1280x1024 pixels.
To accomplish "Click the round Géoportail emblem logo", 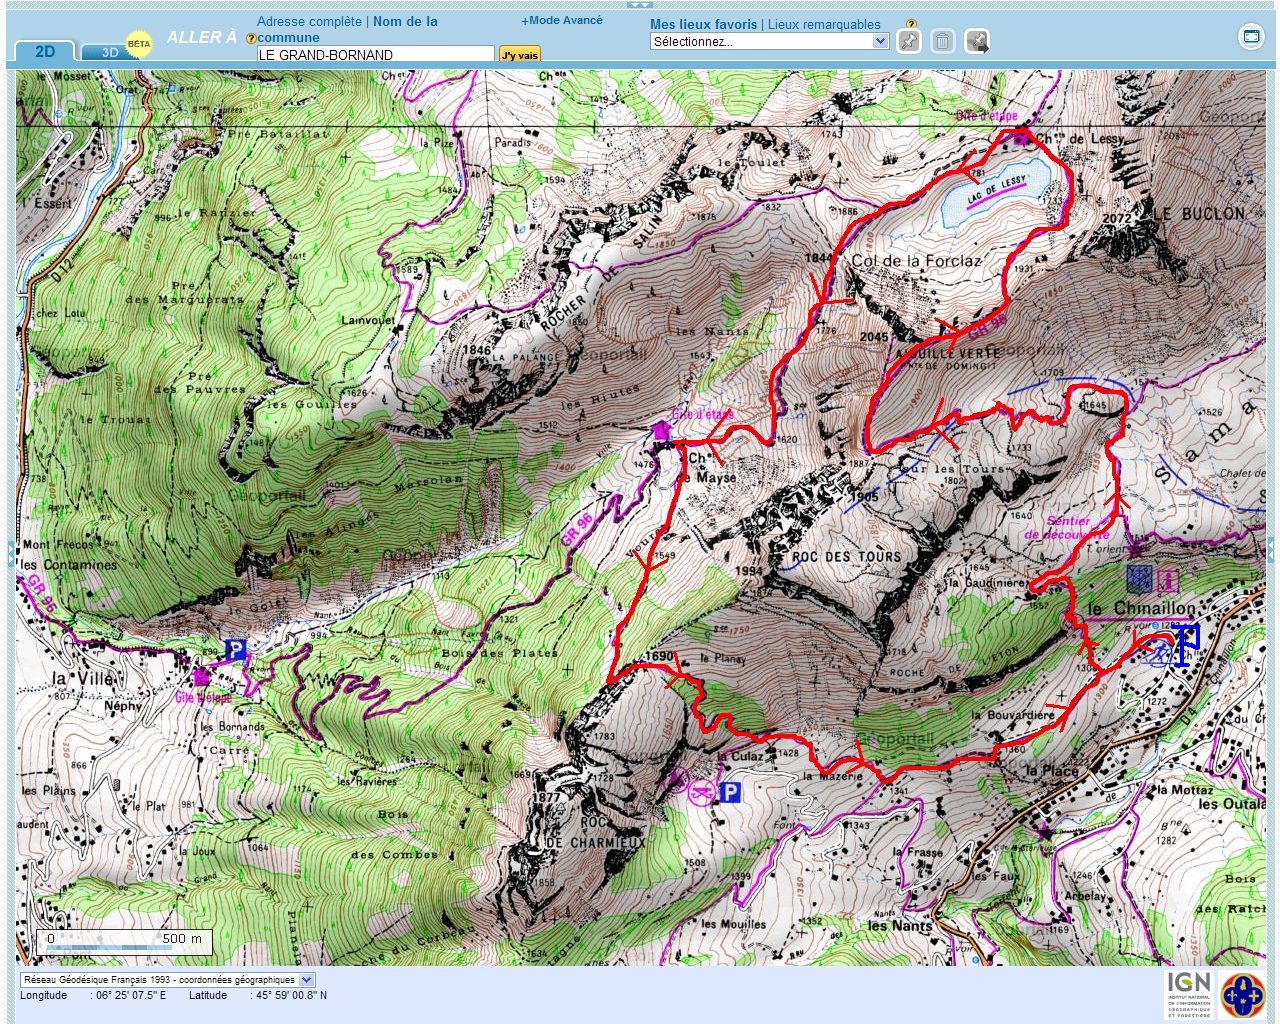I will coord(1242,994).
